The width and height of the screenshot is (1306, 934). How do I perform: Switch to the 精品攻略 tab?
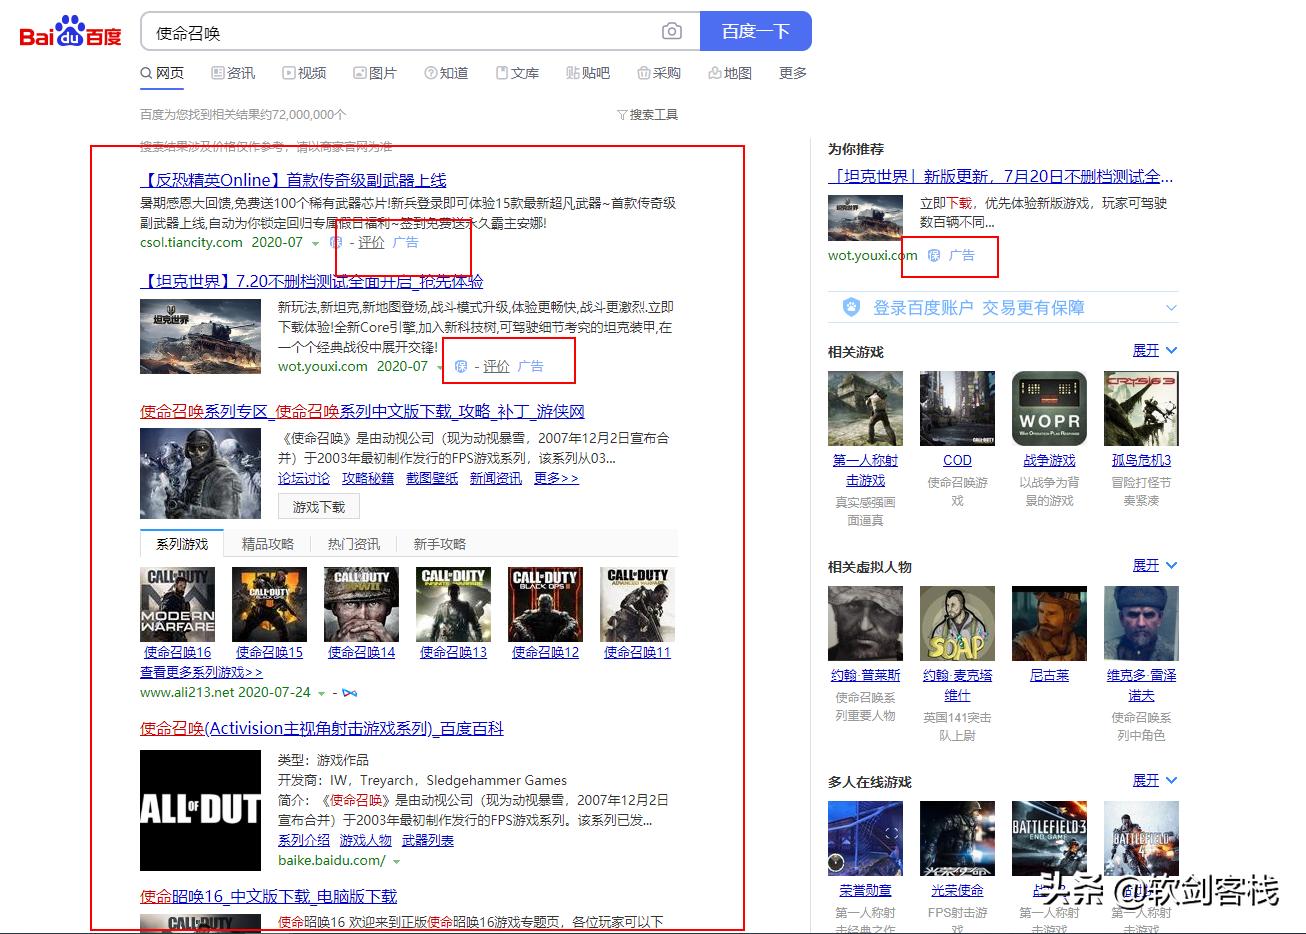[x=268, y=544]
